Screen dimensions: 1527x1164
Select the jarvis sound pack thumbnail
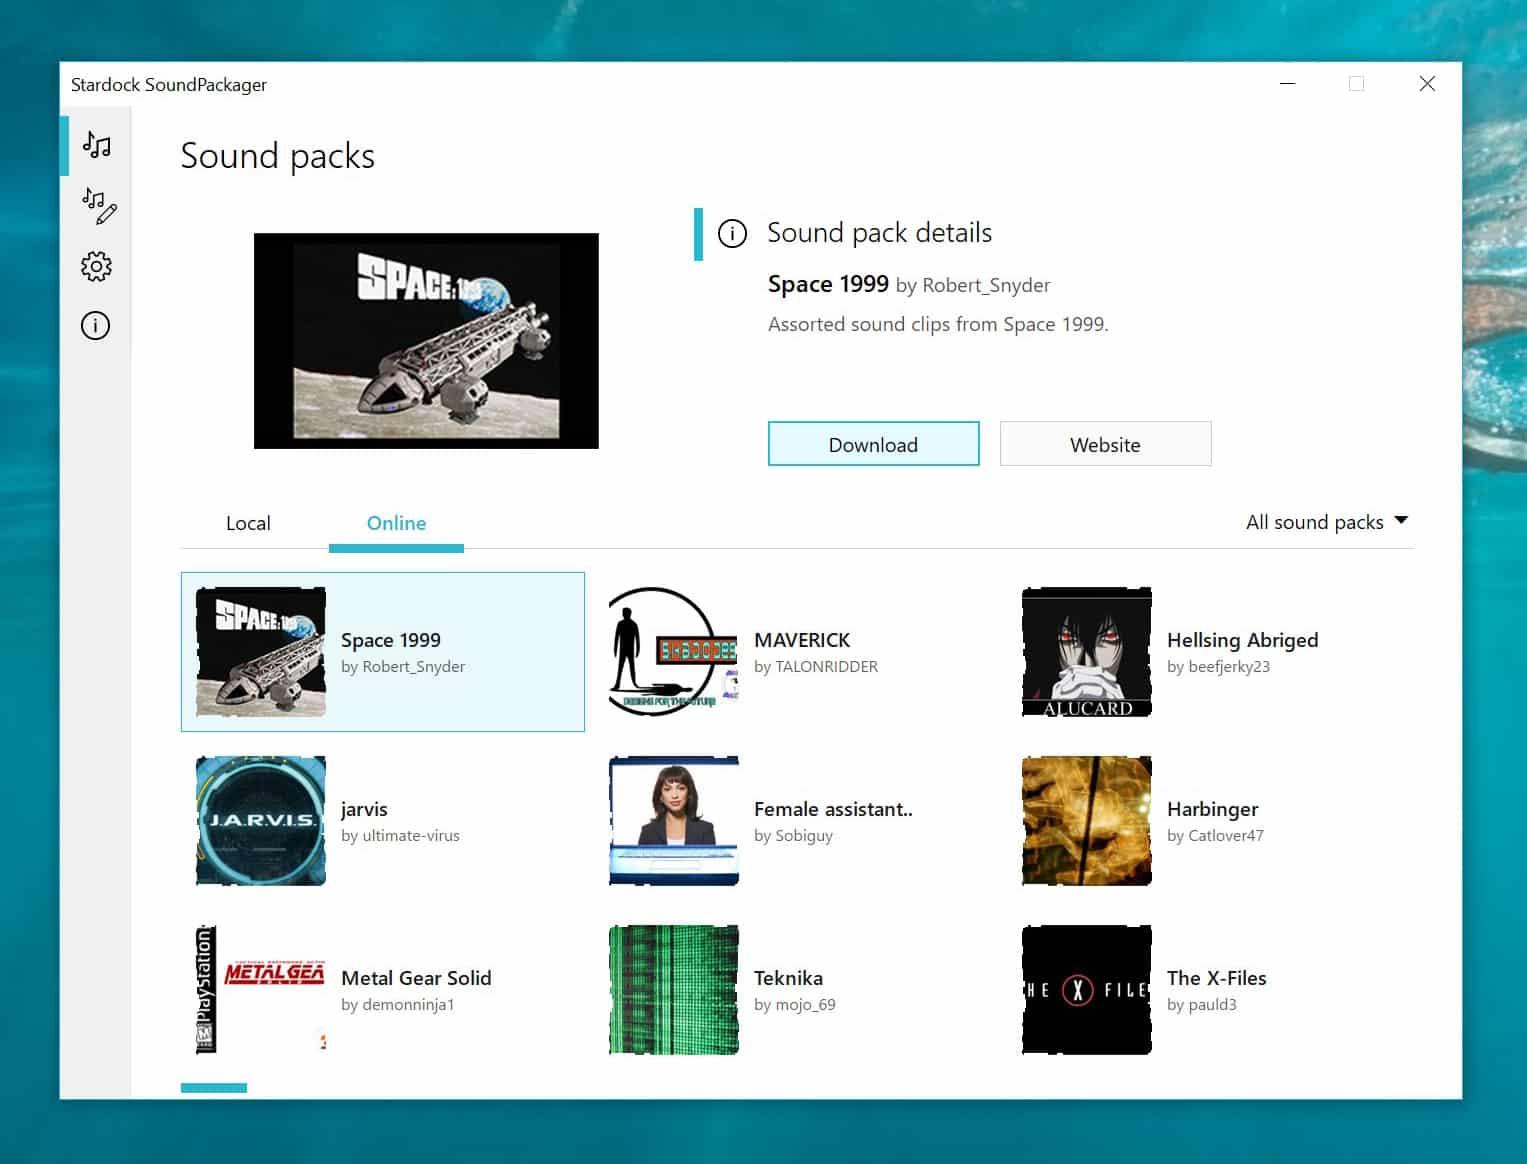click(x=261, y=821)
